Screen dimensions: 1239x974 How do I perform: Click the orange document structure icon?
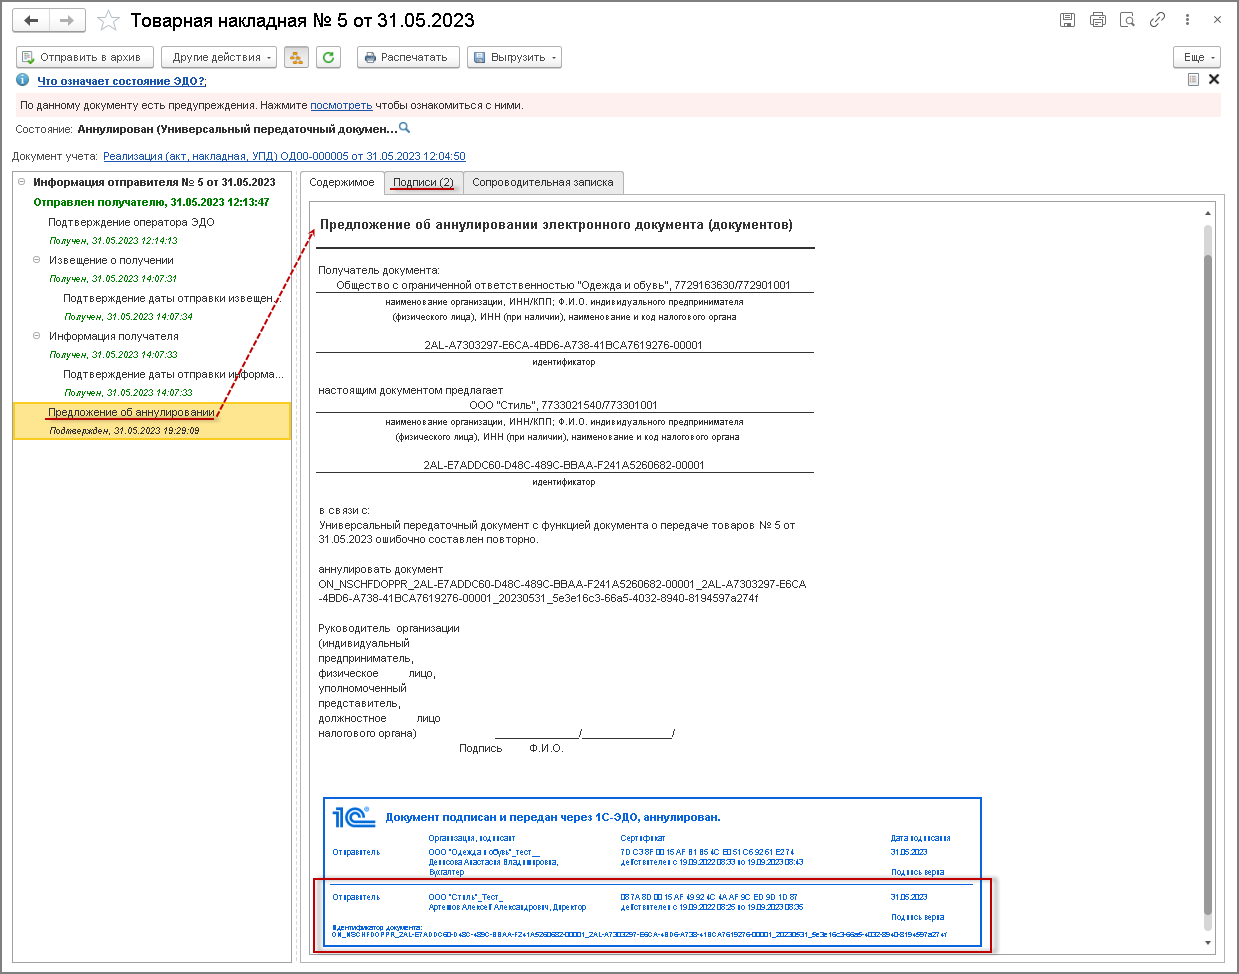tap(296, 57)
